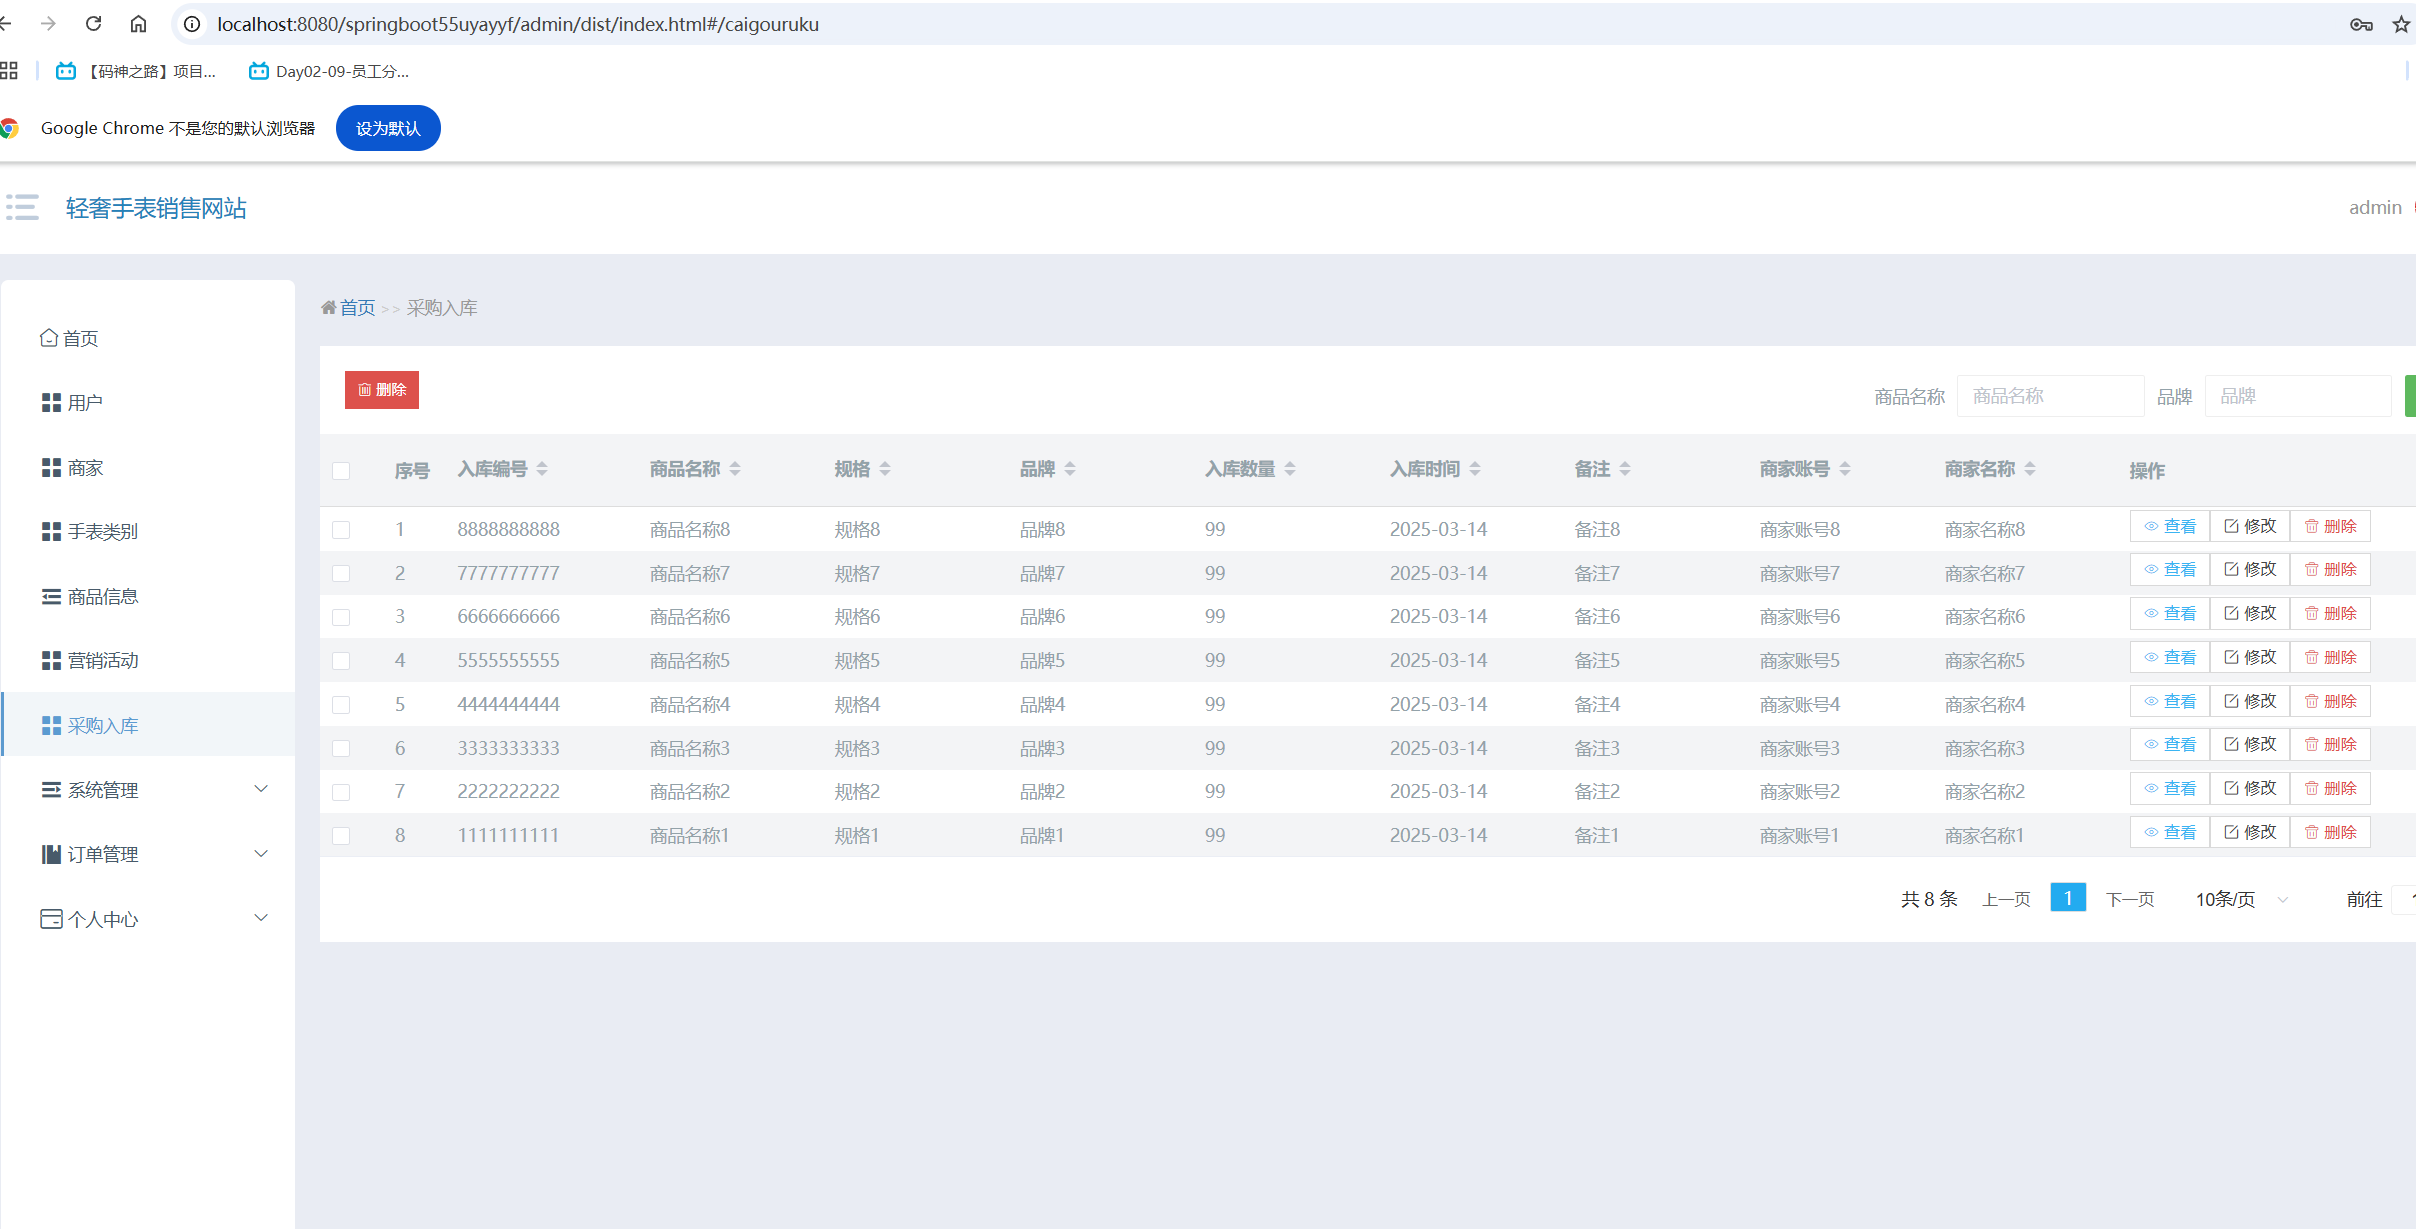Image resolution: width=2416 pixels, height=1229 pixels.
Task: Reload the page with browser refresh icon
Action: click(x=93, y=24)
